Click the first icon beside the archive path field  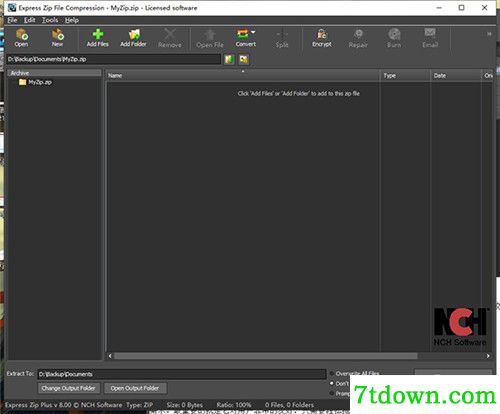coord(229,59)
